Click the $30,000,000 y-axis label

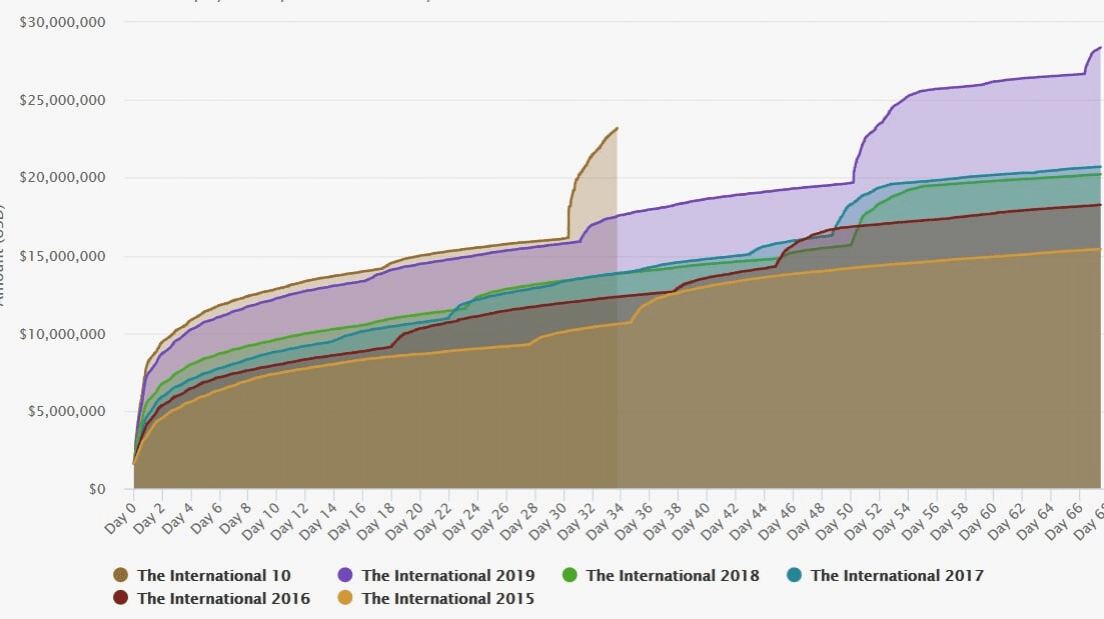coord(63,22)
